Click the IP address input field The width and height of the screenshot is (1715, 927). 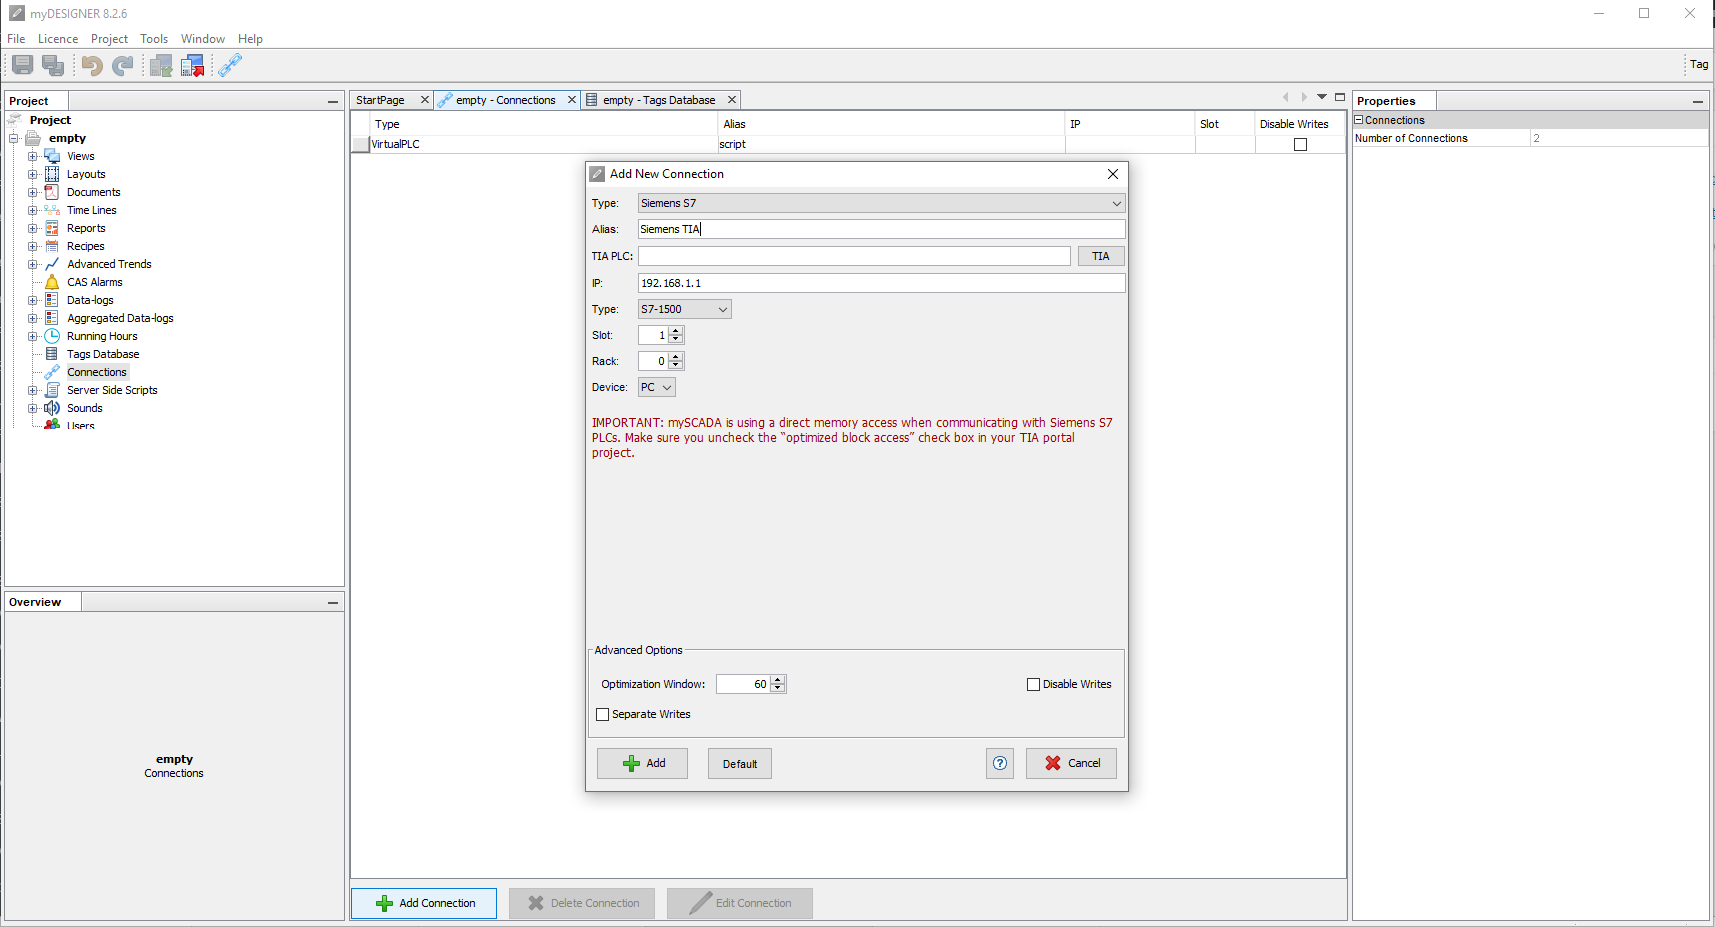(881, 283)
